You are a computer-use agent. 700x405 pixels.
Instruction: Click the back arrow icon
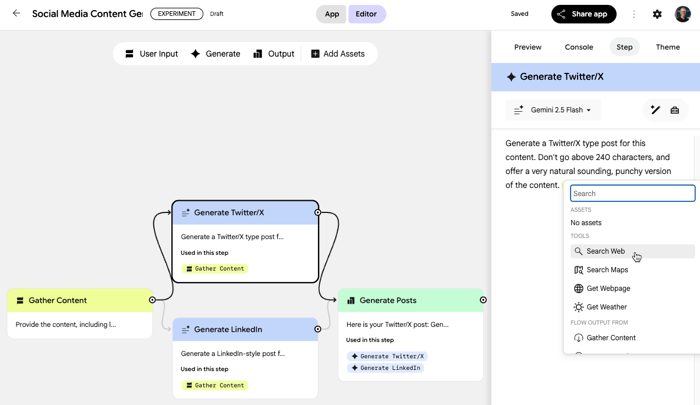pyautogui.click(x=16, y=14)
